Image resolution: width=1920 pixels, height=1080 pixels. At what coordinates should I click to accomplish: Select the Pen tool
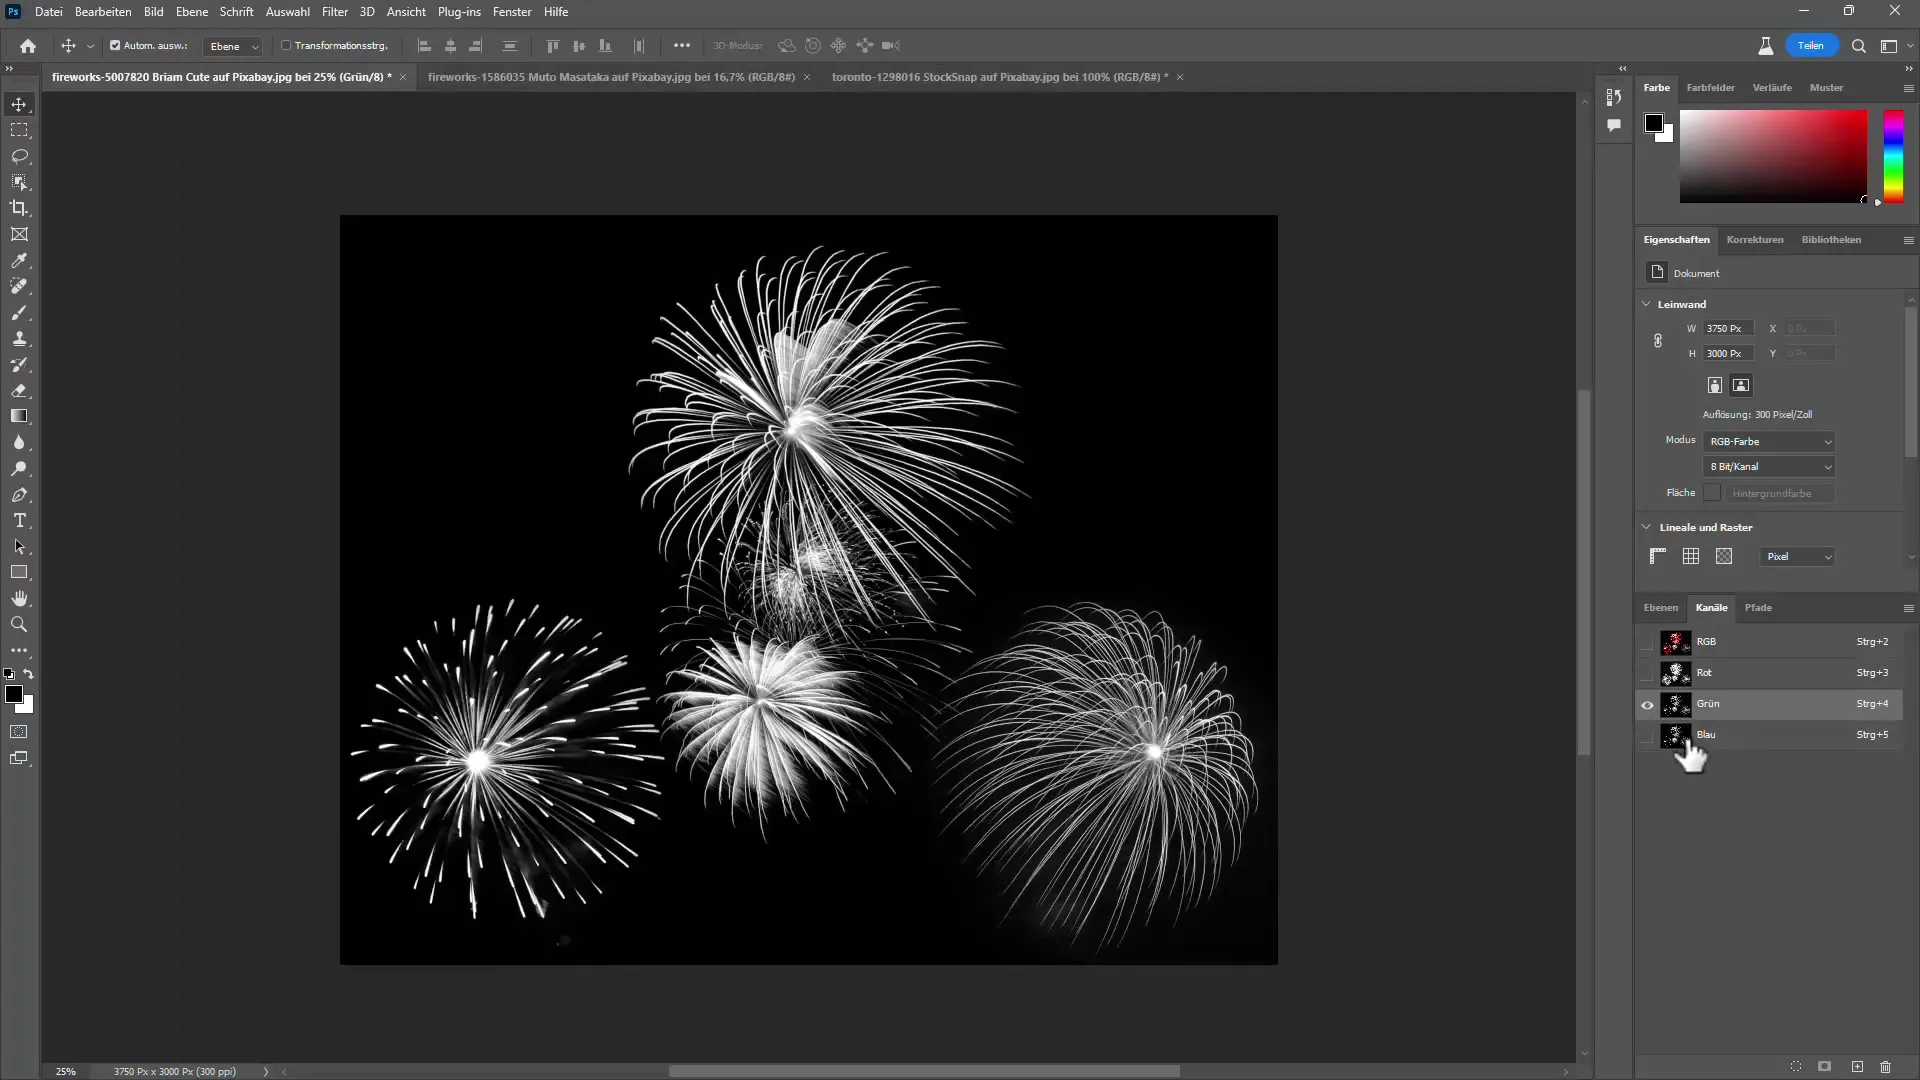coord(19,494)
